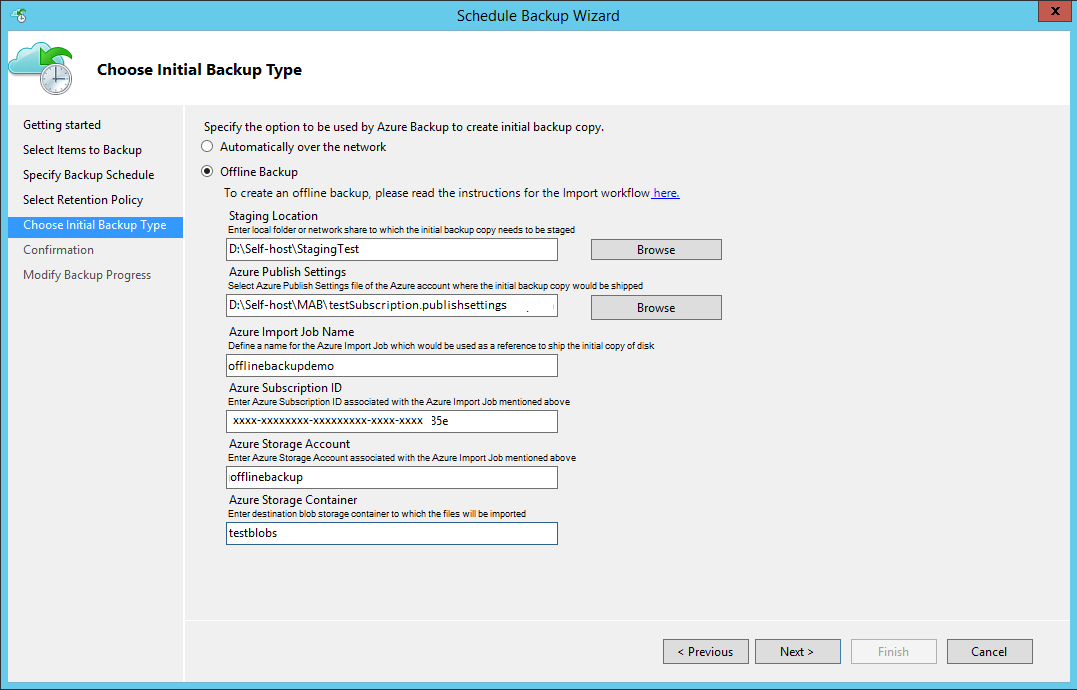Open the Import workflow instructions via the here link

click(664, 193)
